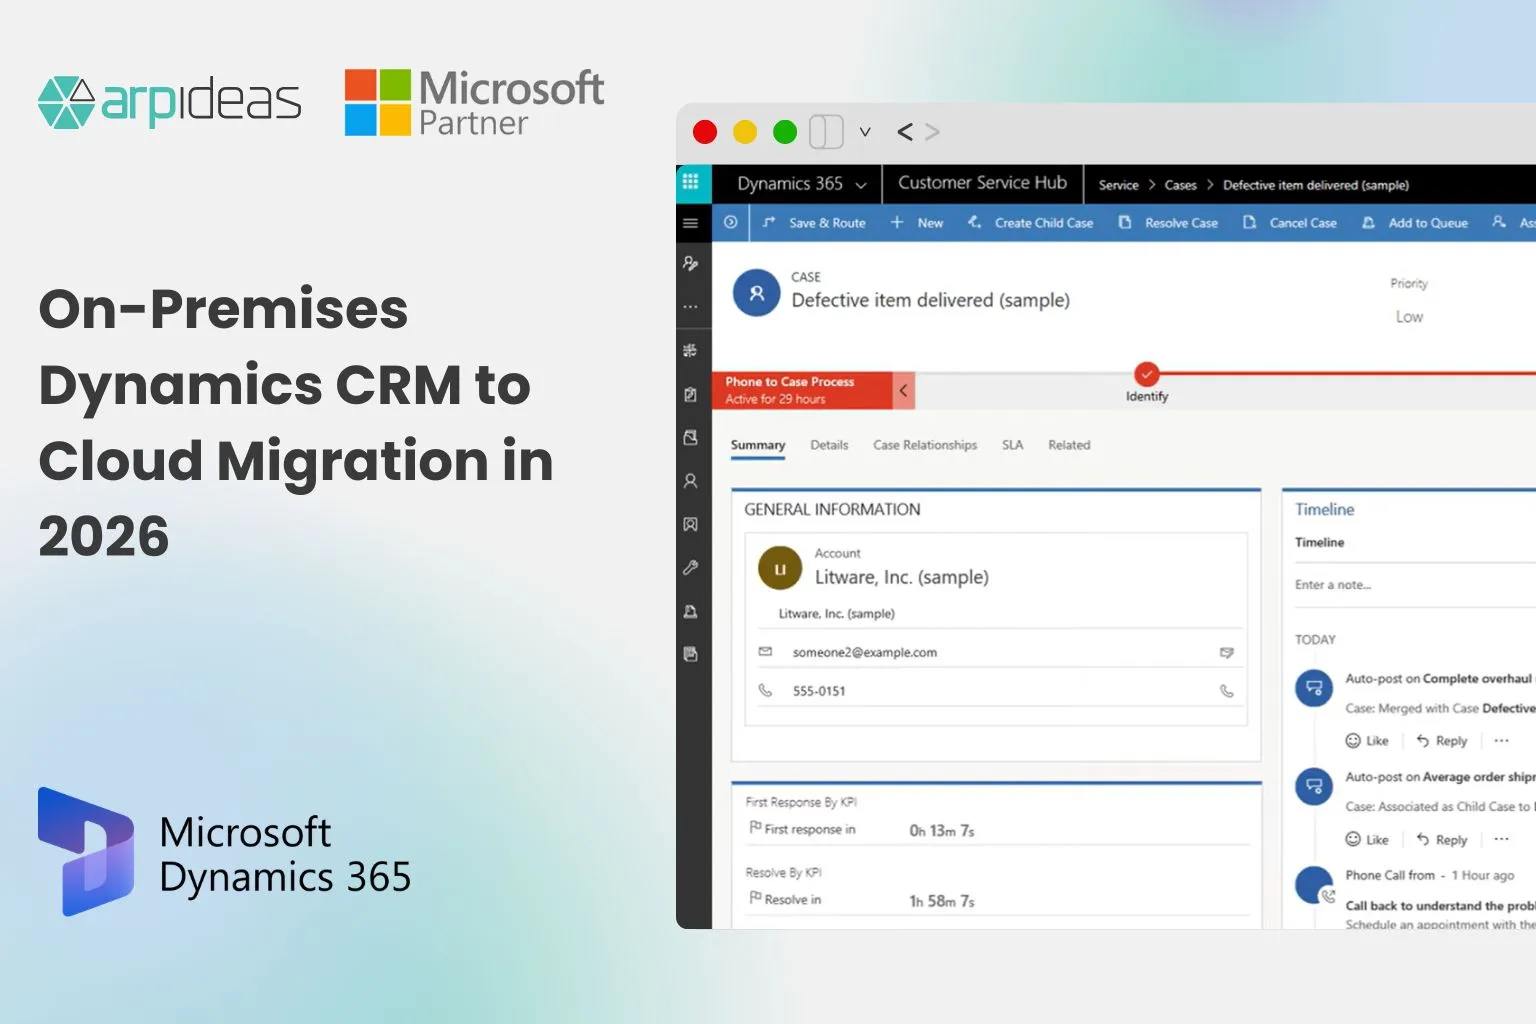Screen dimensions: 1536x1024
Task: Like the Average order auto-post
Action: tap(1367, 839)
